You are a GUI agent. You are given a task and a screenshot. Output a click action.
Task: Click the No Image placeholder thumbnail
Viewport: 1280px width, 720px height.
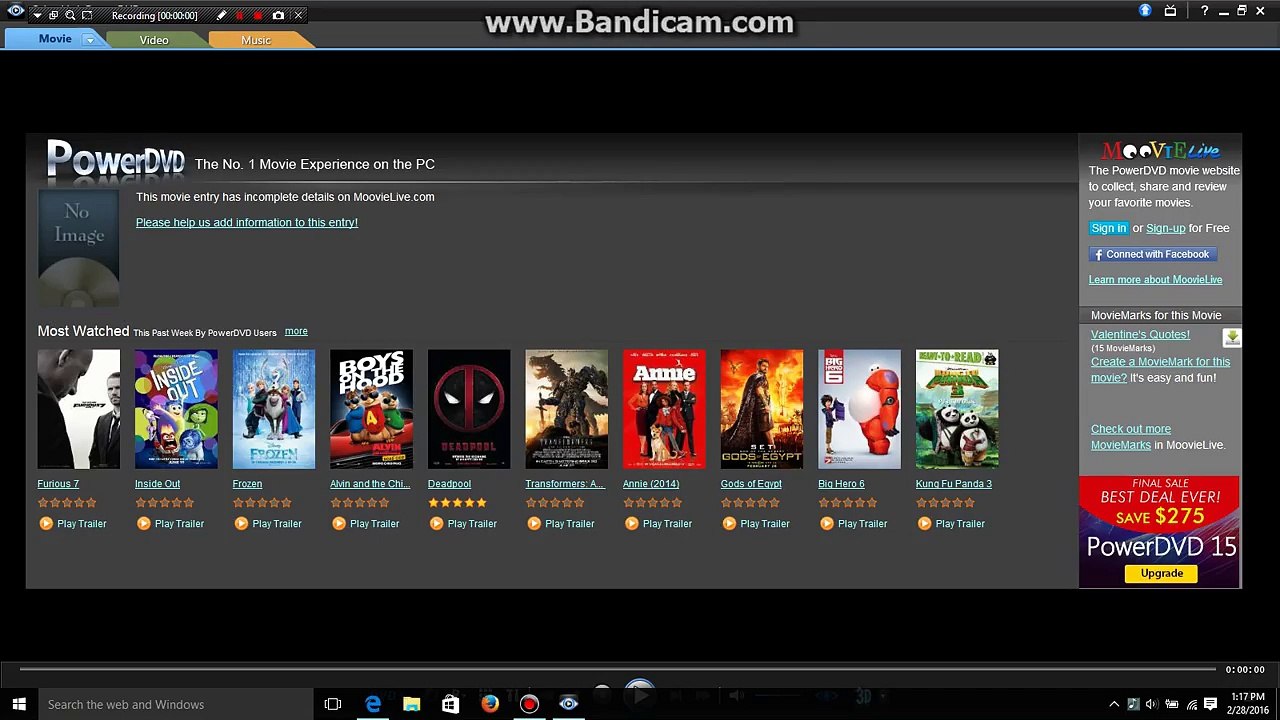[78, 248]
